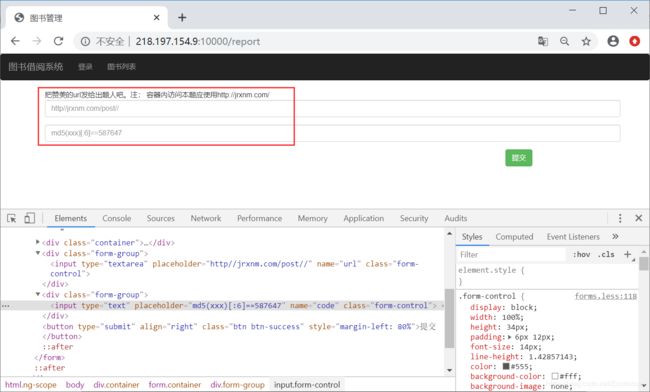
Task: Click the element.style rule block
Action: coord(547,276)
